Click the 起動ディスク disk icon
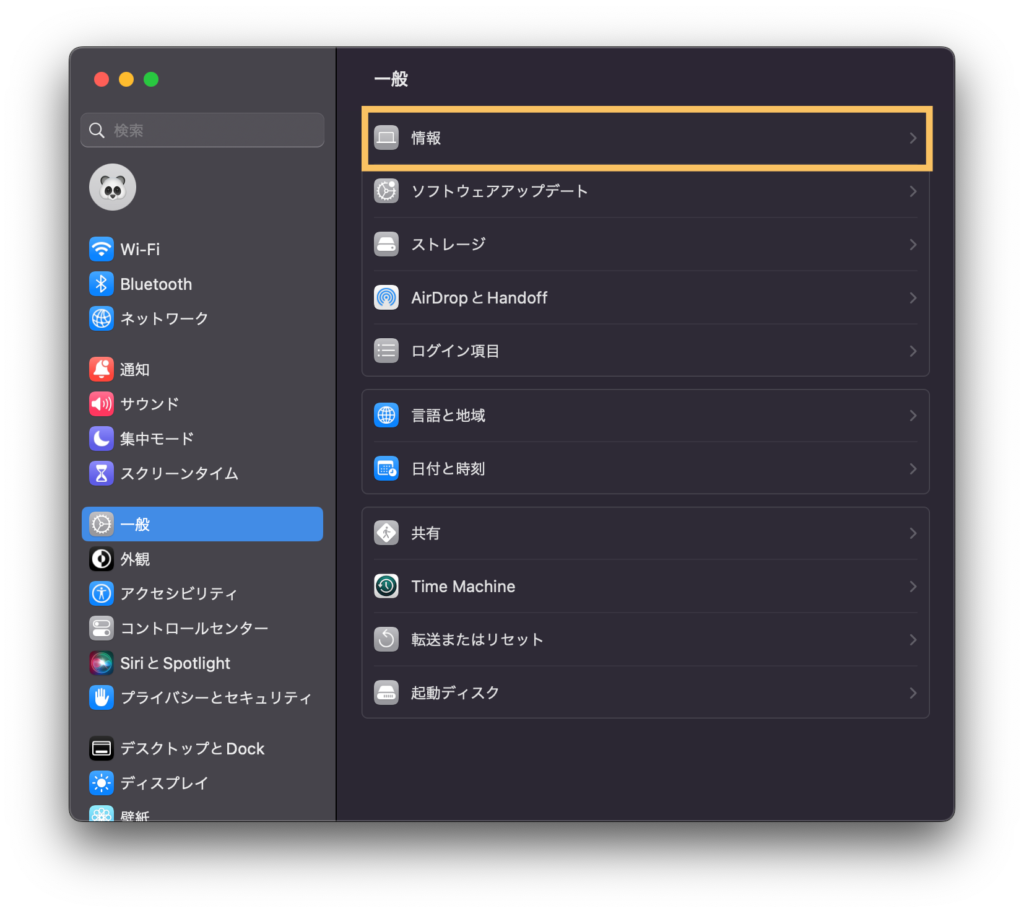Screen dimensions: 1024x913 (x=386, y=692)
